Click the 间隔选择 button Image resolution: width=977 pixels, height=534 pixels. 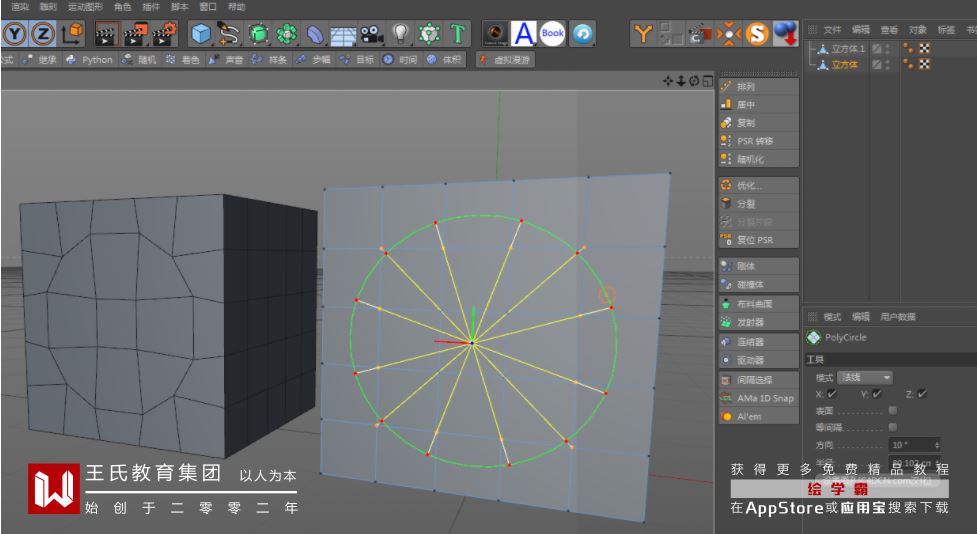coord(758,379)
